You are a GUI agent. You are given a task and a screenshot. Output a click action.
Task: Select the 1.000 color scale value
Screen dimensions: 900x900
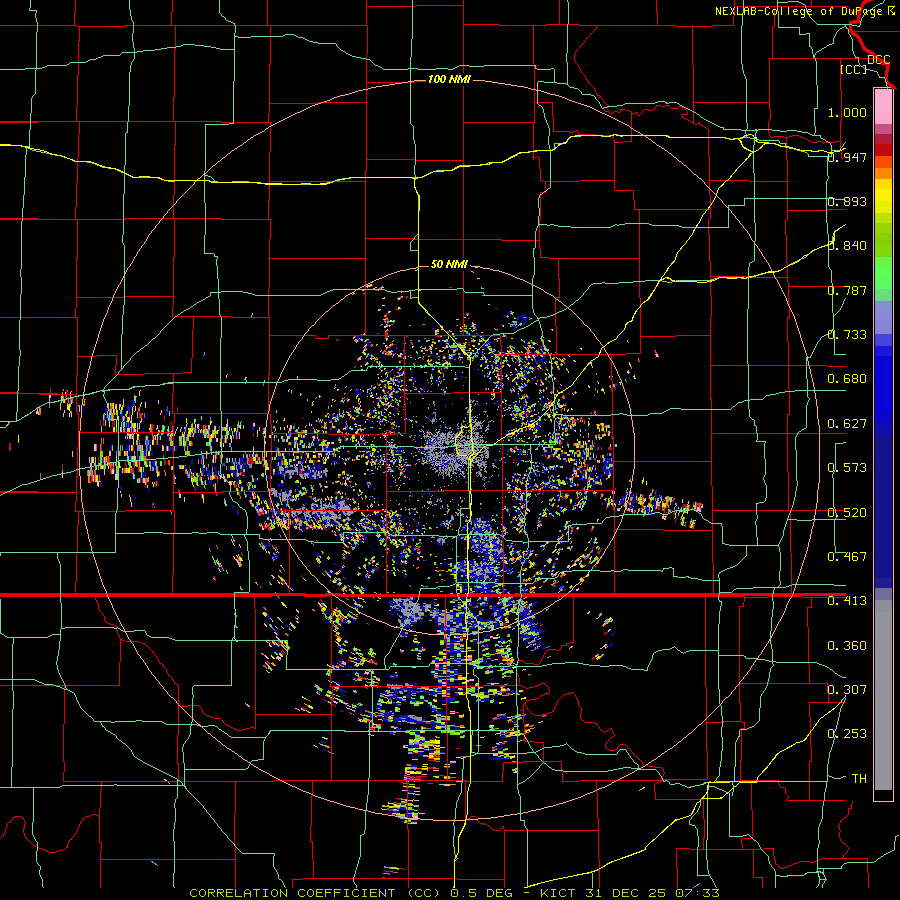847,112
